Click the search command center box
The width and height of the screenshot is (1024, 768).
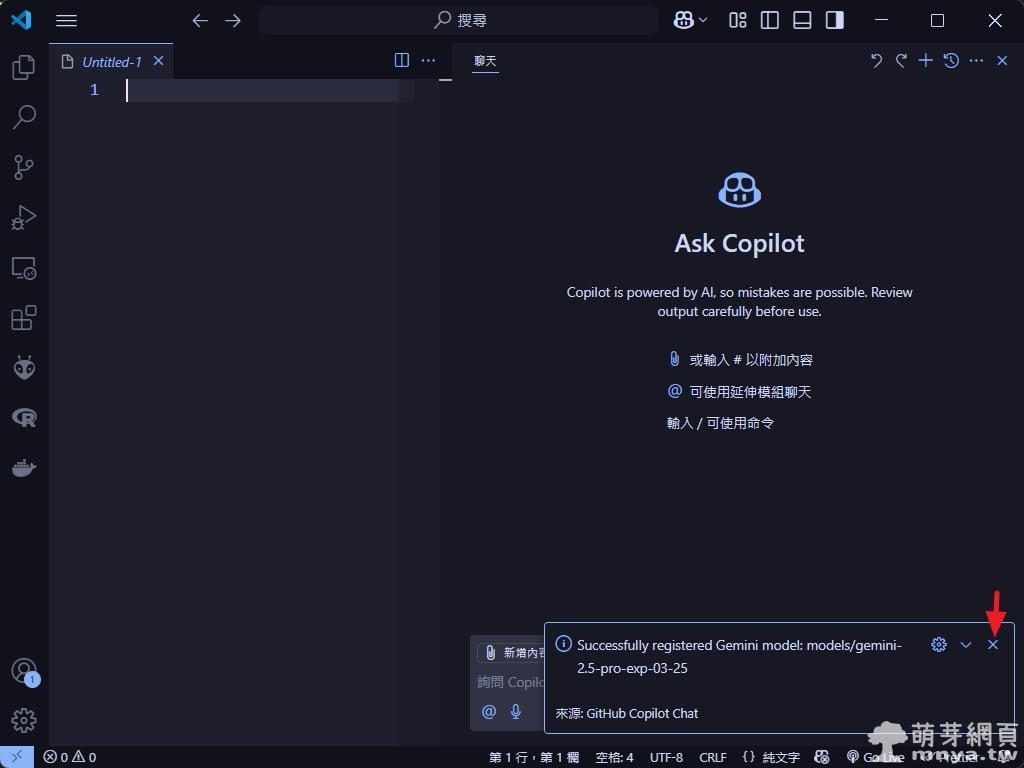(459, 20)
